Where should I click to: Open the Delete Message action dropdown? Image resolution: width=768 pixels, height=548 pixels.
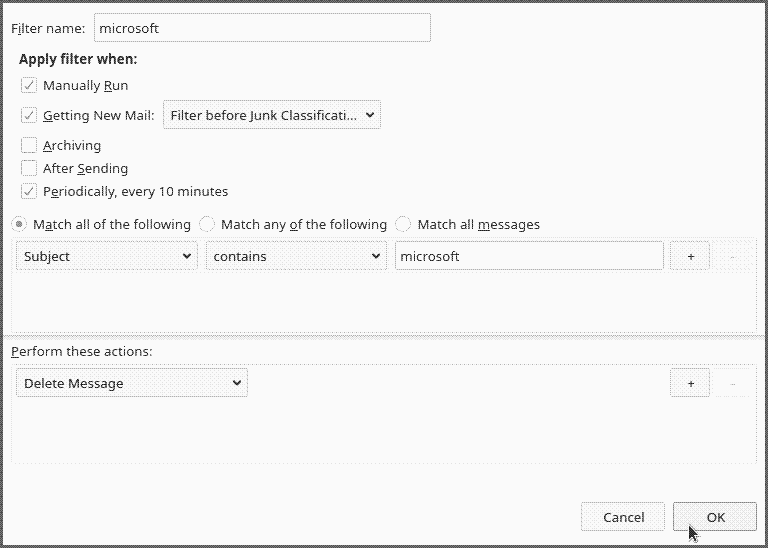pyautogui.click(x=132, y=383)
